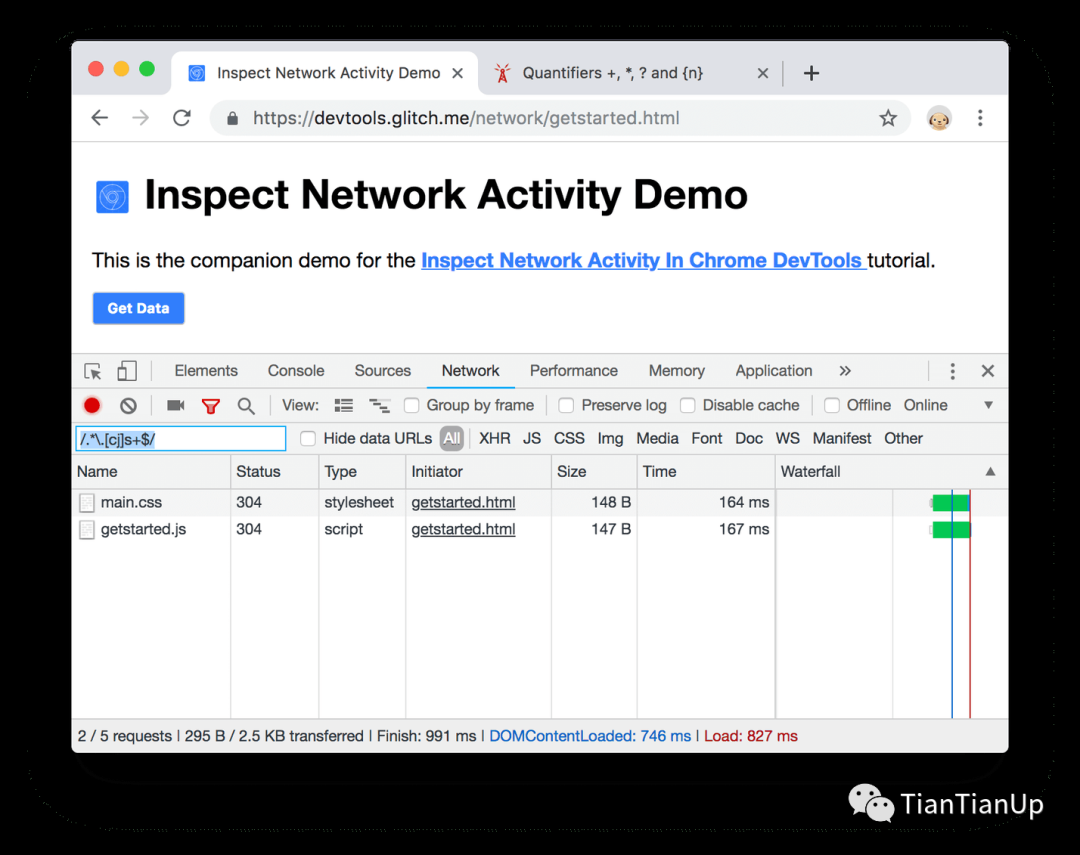Close the Quantifiers tab
1080x855 pixels.
click(x=762, y=73)
